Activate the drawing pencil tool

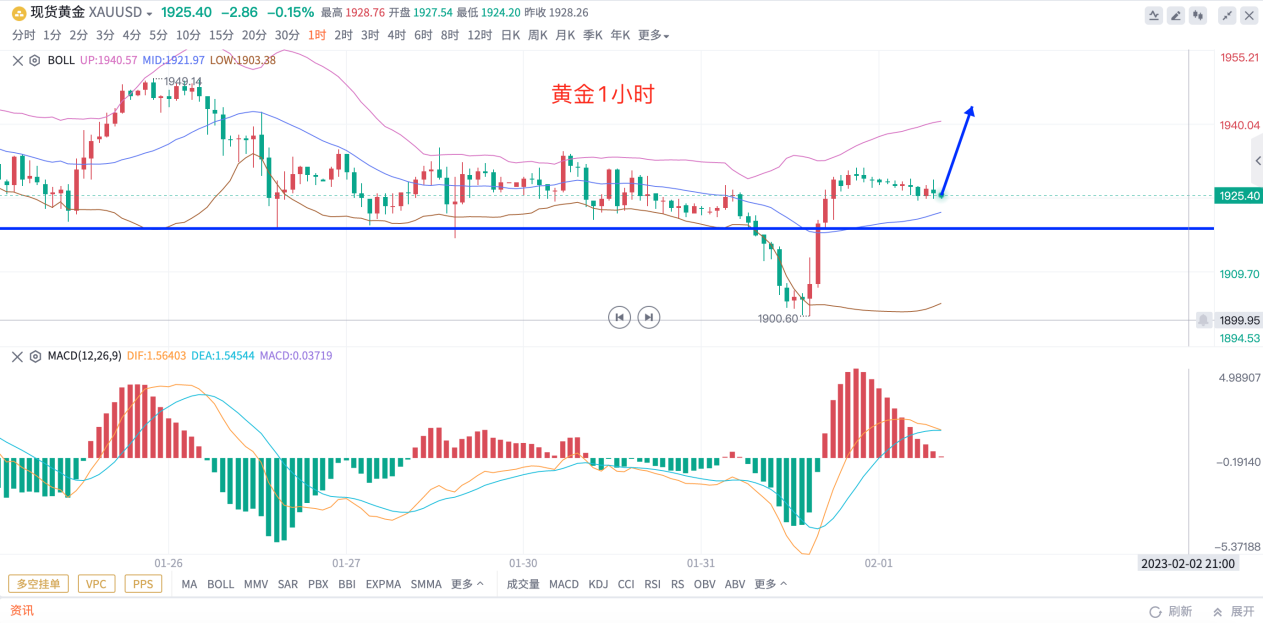tap(1176, 15)
